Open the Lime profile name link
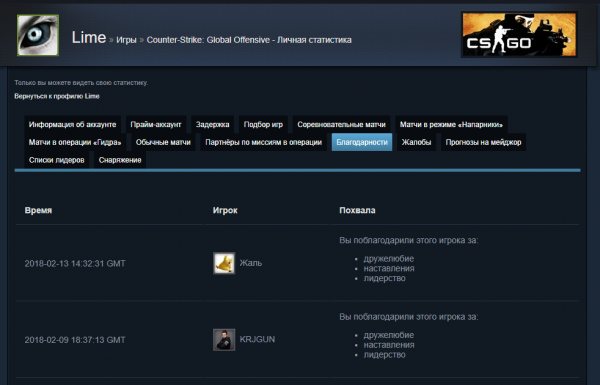 (89, 38)
